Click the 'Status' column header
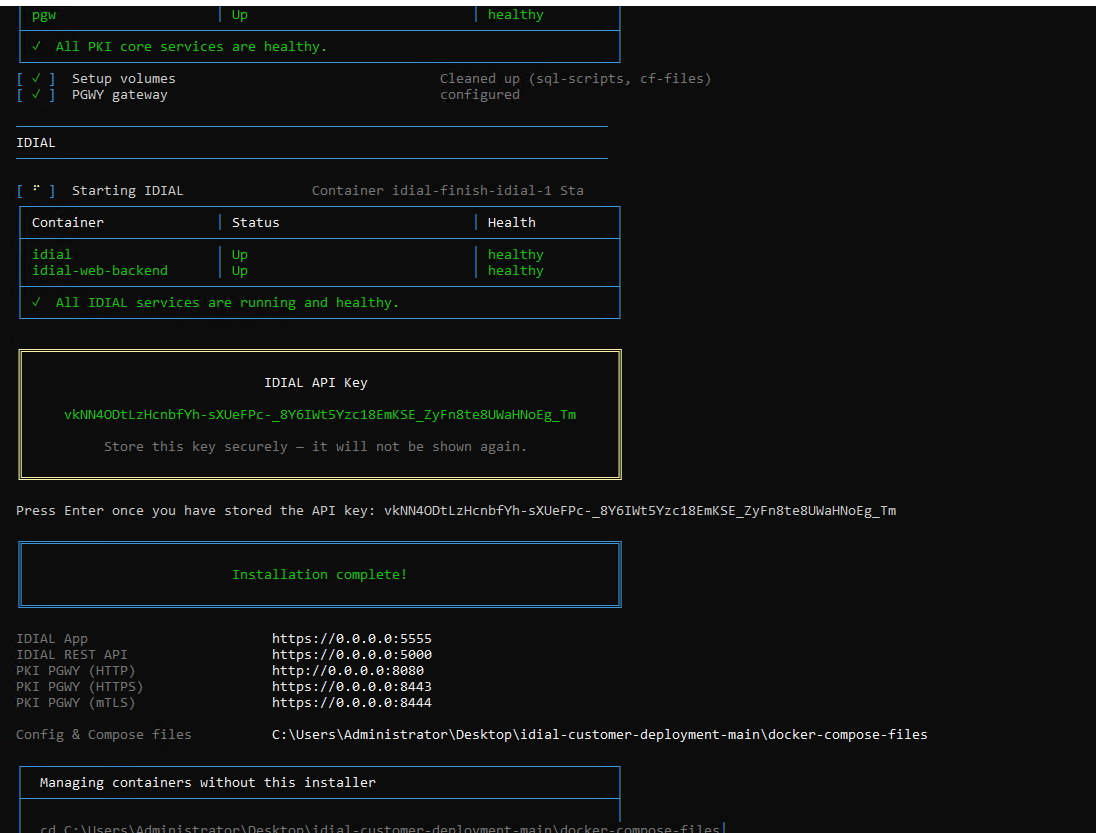1096x833 pixels. point(256,223)
